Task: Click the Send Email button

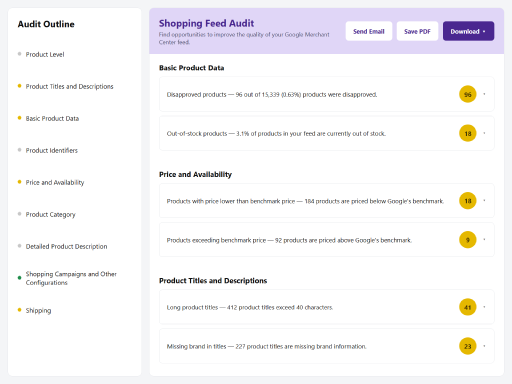Action: 369,31
